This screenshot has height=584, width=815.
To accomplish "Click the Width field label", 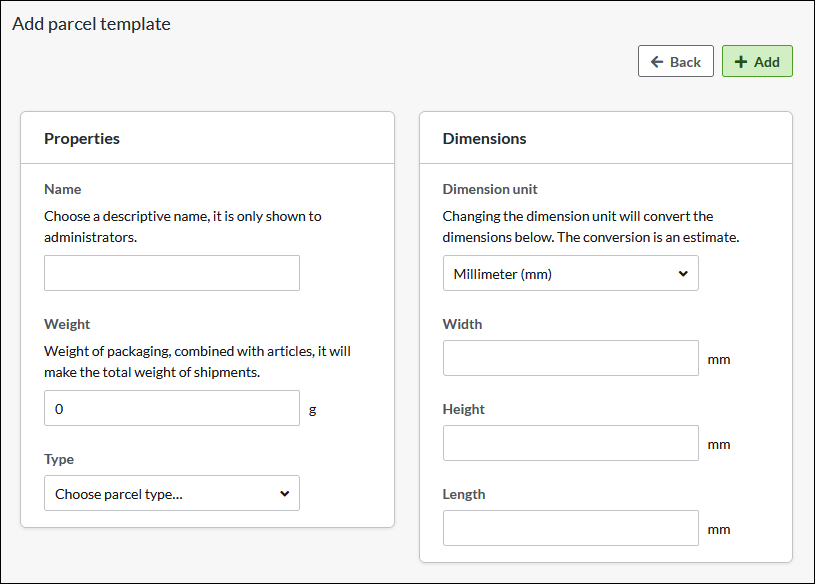I will pos(462,324).
